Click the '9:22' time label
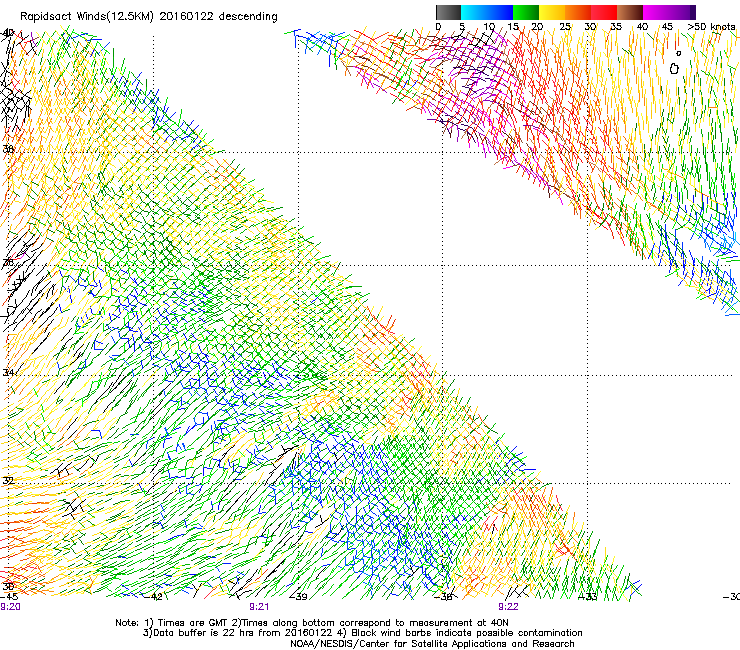The width and height of the screenshot is (740, 650). point(508,607)
